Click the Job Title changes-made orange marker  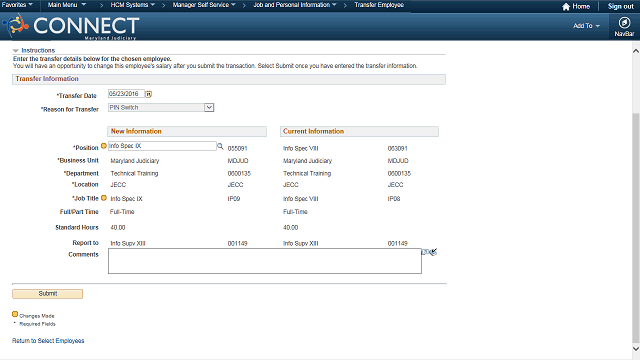104,198
